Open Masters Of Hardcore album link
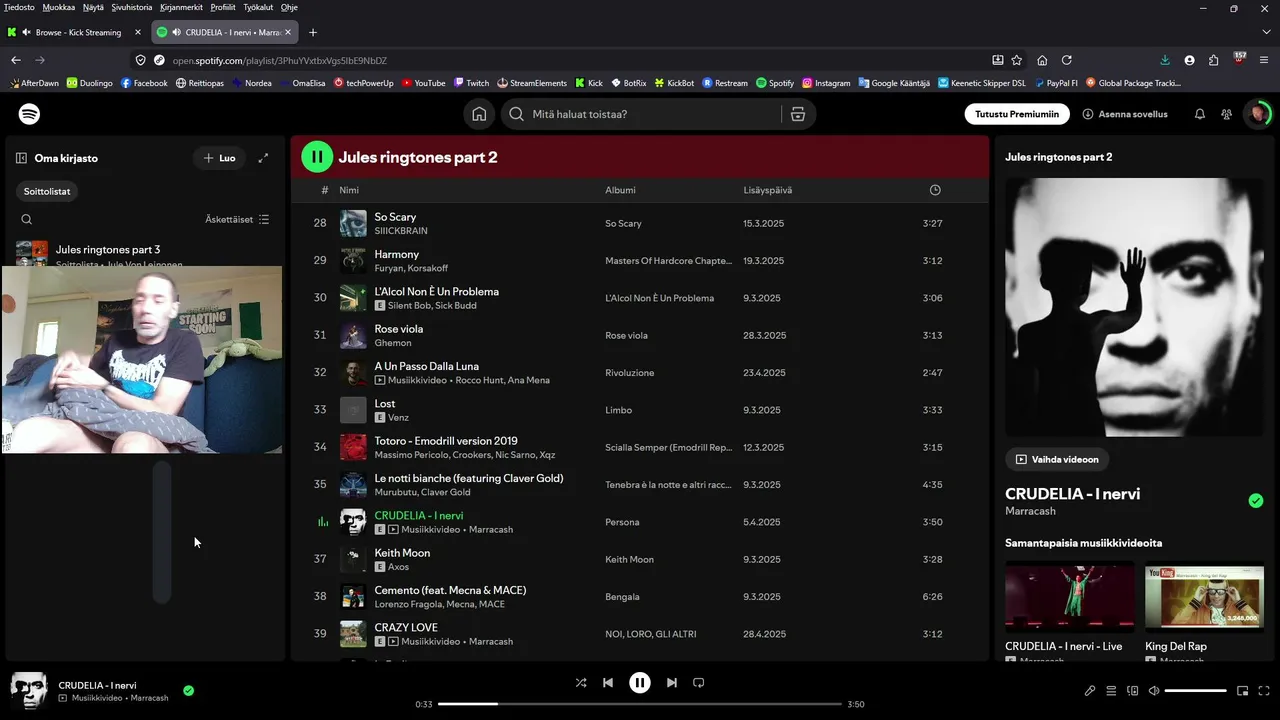 [x=668, y=261]
